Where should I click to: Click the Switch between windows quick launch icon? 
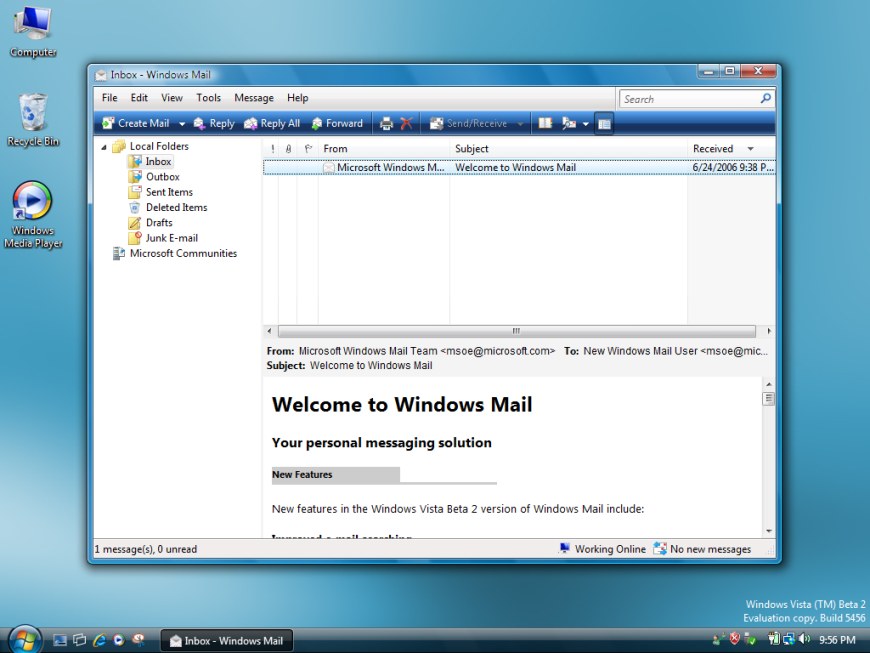tap(79, 640)
